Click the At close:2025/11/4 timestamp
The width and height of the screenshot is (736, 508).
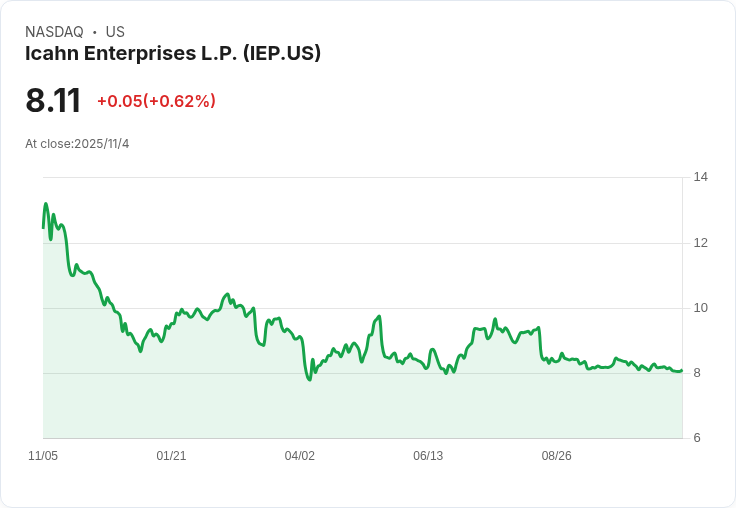(77, 144)
